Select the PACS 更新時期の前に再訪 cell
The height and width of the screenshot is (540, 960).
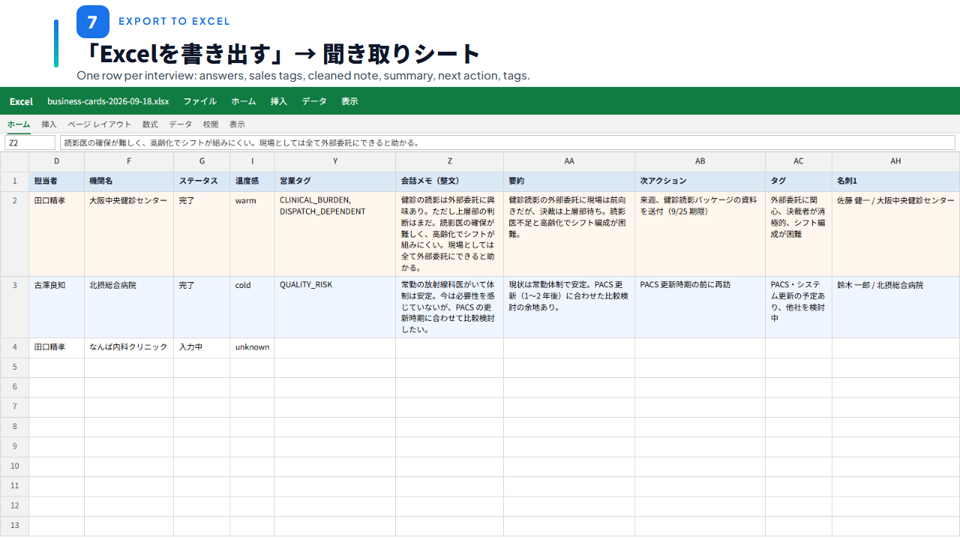(x=700, y=307)
